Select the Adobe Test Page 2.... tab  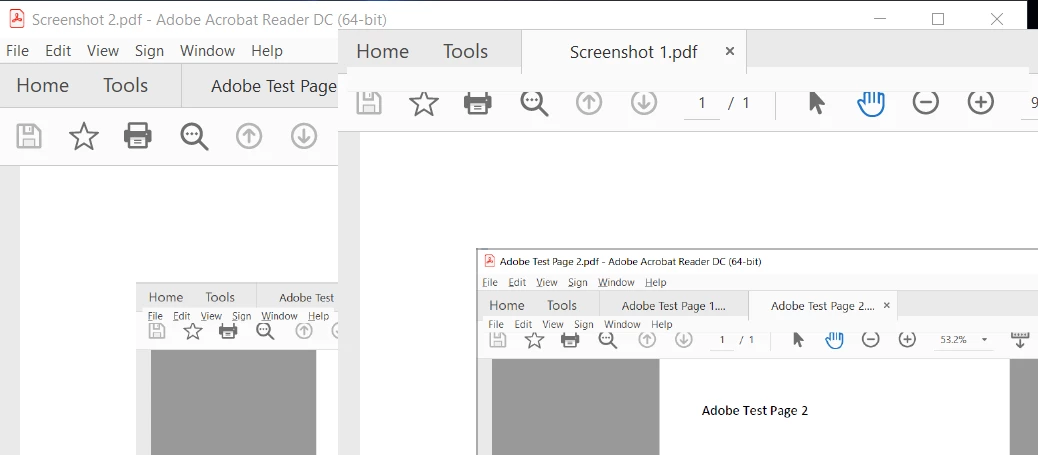[823, 306]
